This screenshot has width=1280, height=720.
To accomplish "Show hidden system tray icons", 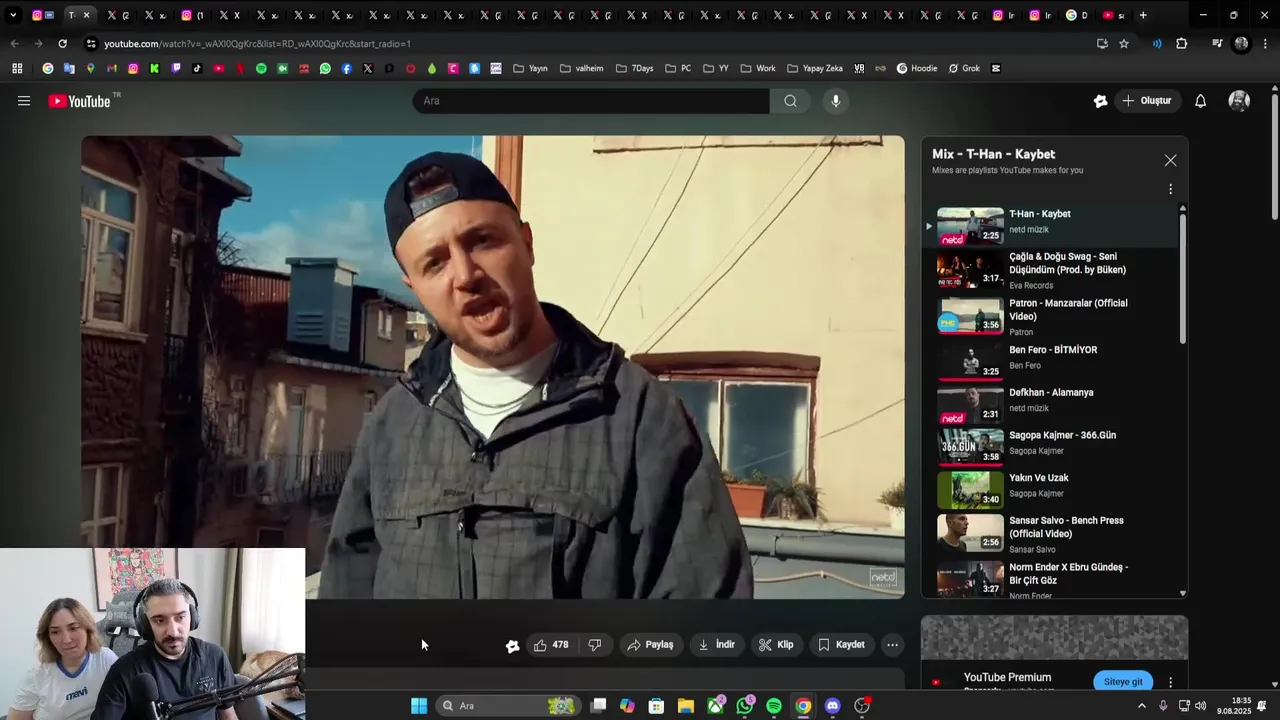I will tap(1141, 706).
